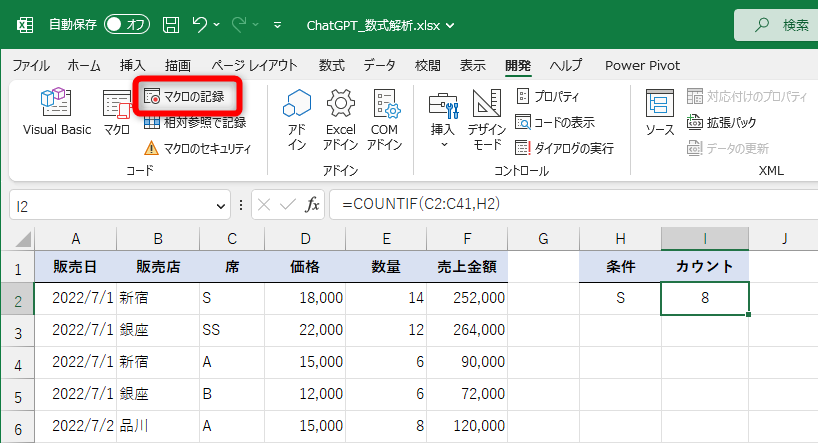The height and width of the screenshot is (443, 818).
Task: Select cell H2 containing S
Action: coord(620,298)
